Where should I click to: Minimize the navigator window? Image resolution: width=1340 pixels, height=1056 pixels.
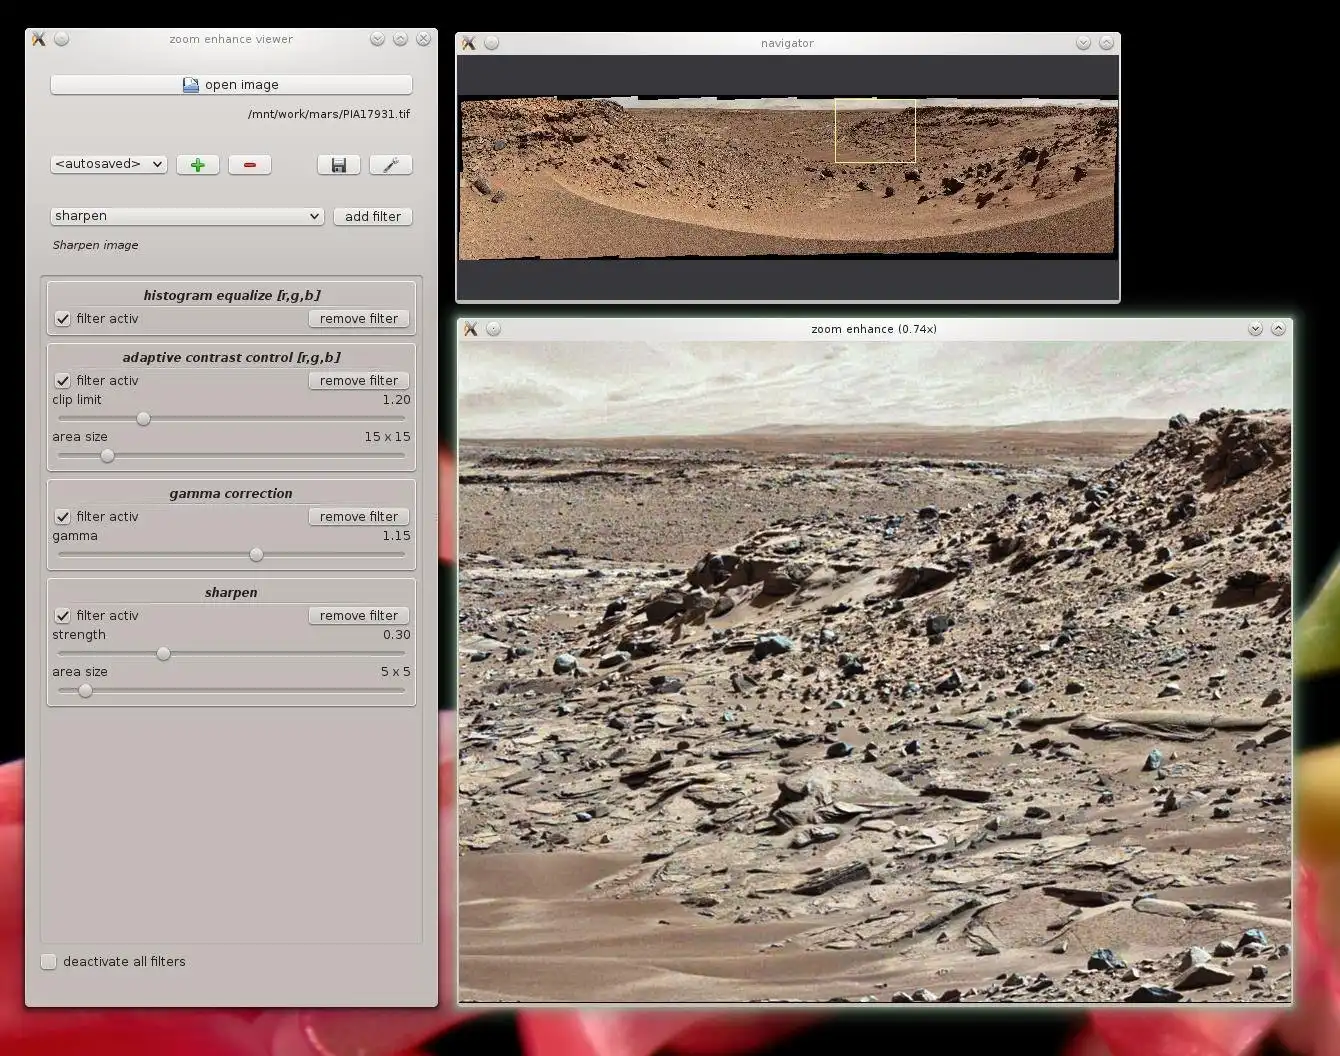[1083, 43]
